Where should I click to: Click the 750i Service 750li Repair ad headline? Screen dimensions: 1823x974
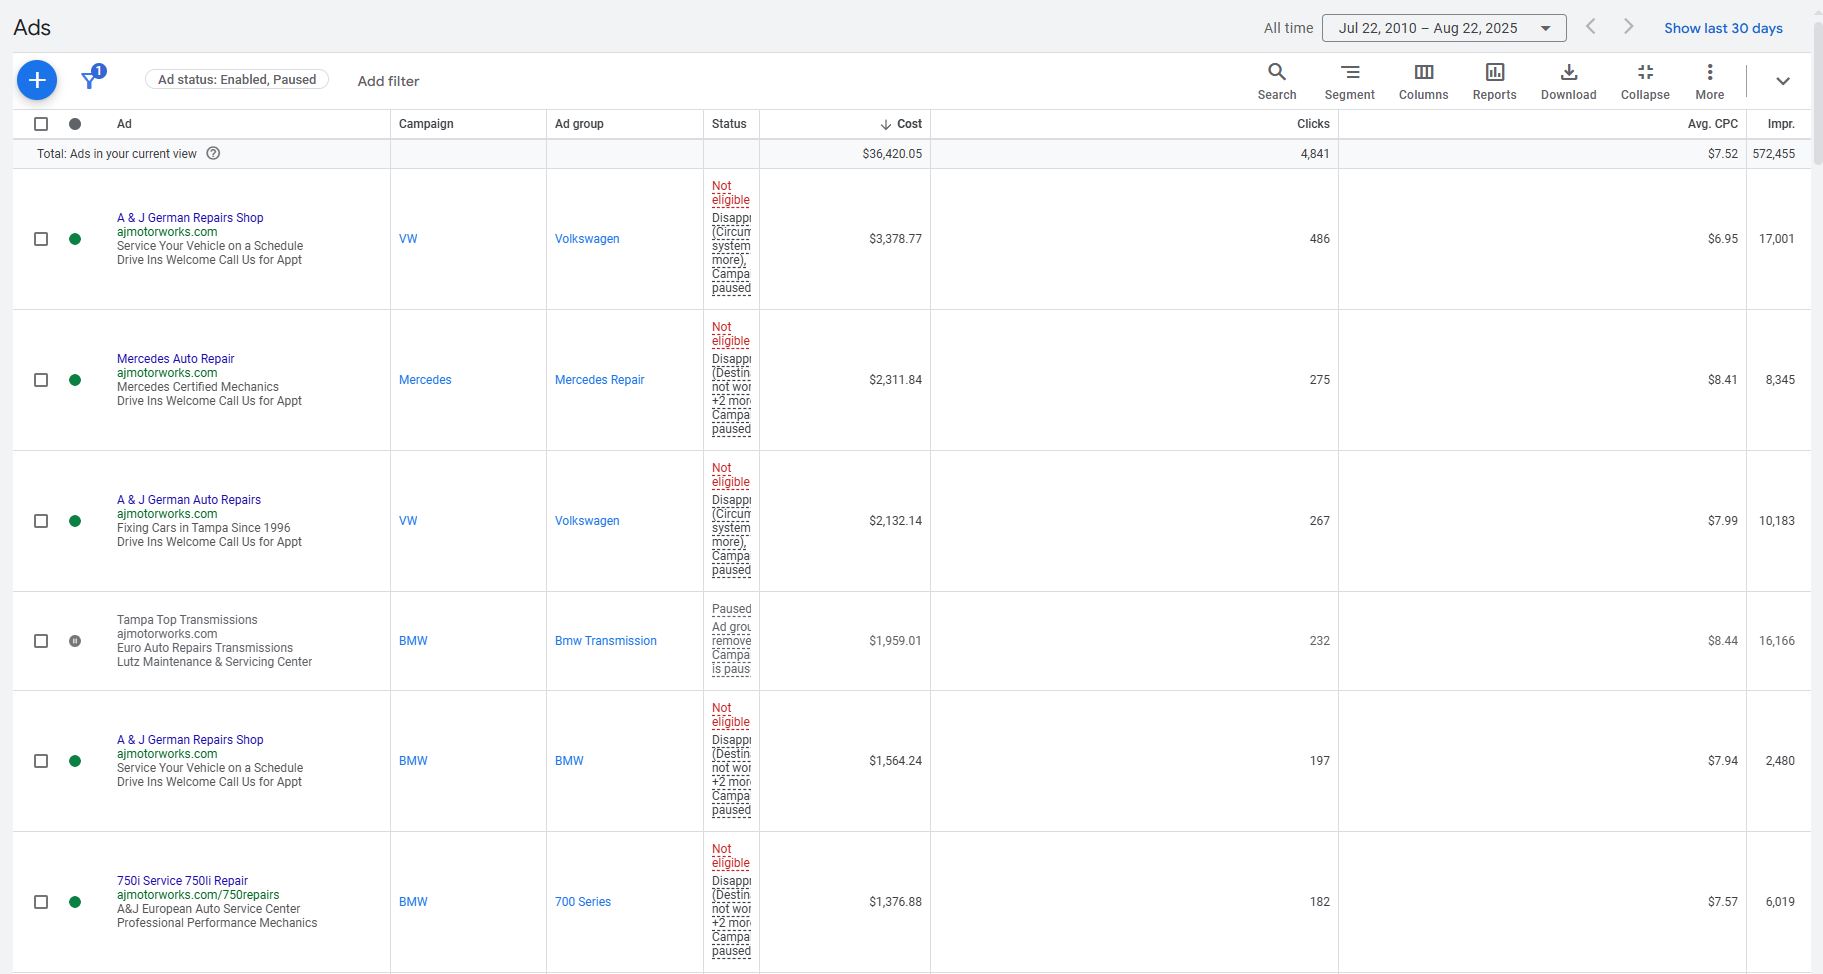pos(182,881)
